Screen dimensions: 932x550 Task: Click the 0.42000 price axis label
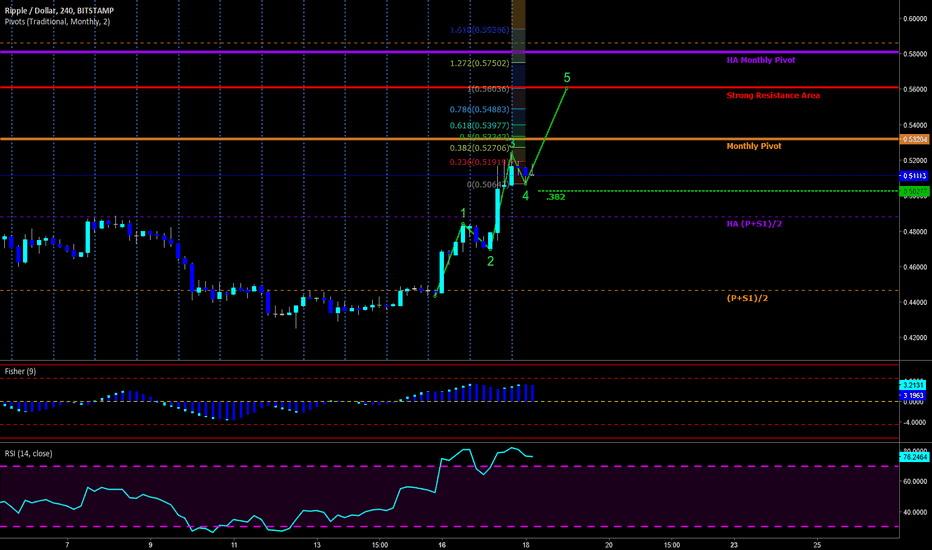coord(915,338)
